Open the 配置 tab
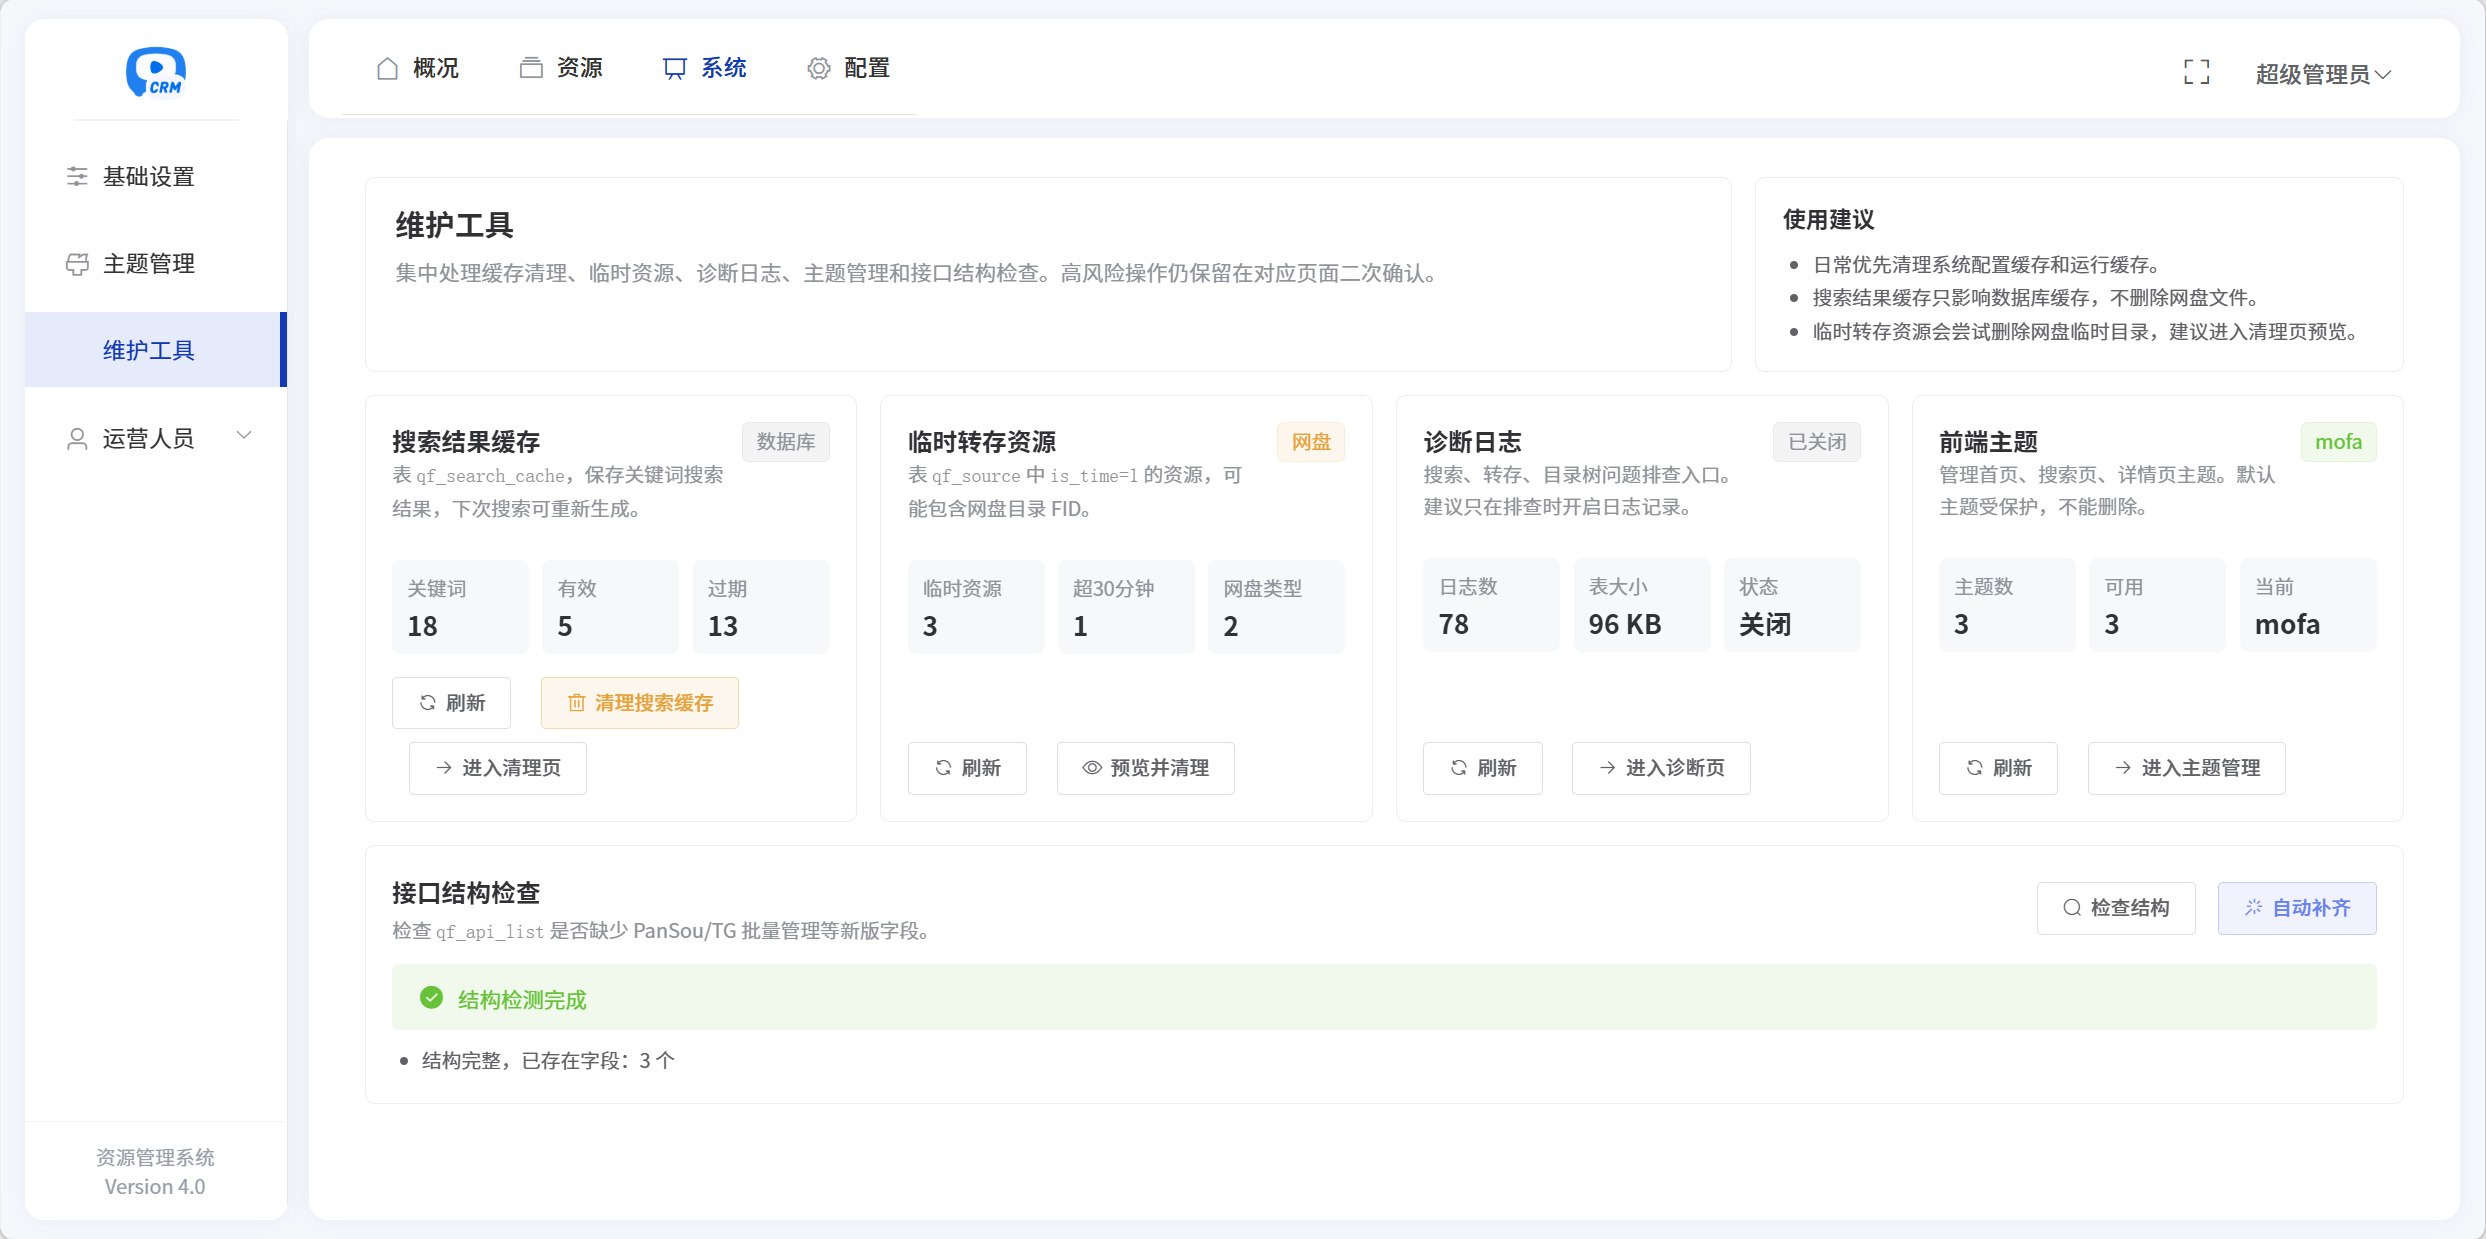 [848, 68]
